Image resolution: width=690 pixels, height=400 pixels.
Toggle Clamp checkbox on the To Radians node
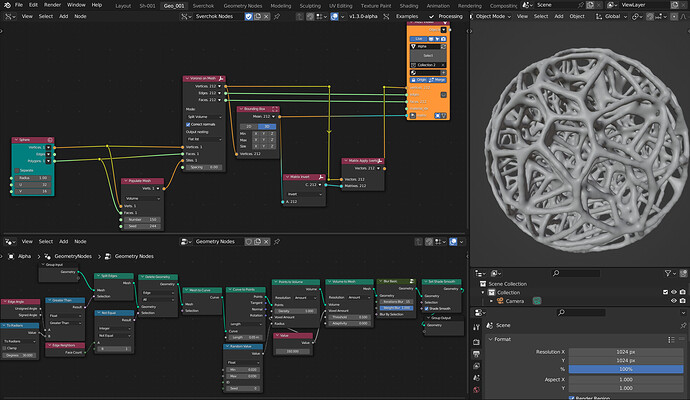[x=4, y=348]
